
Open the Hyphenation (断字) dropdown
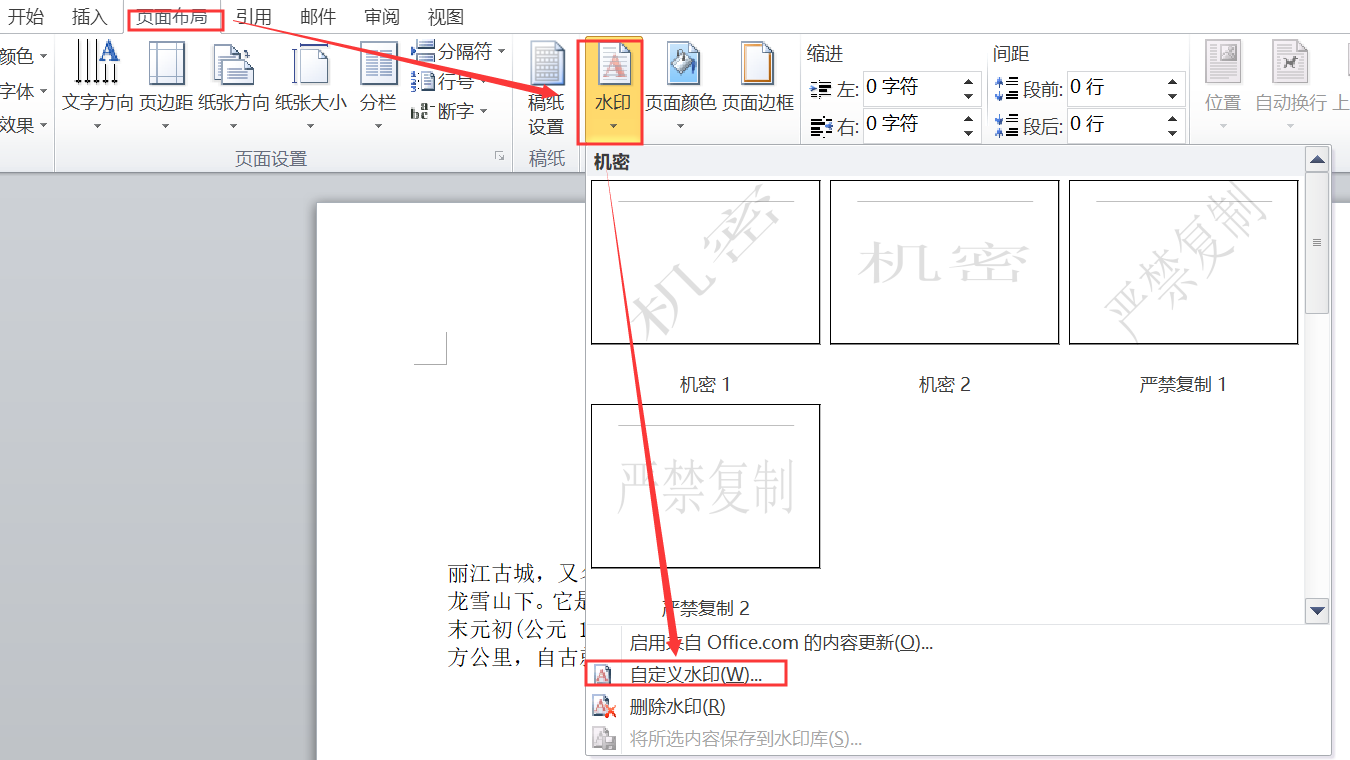[x=450, y=111]
